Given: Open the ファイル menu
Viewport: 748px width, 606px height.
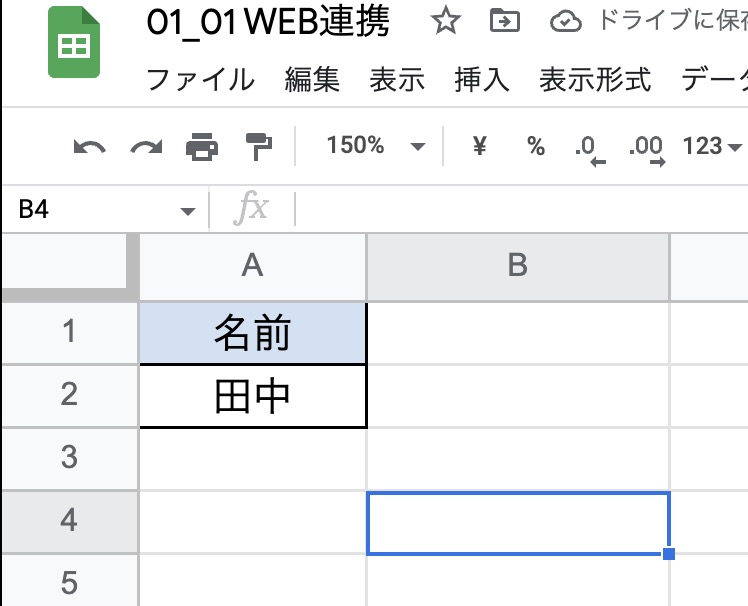Looking at the screenshot, I should click(200, 79).
